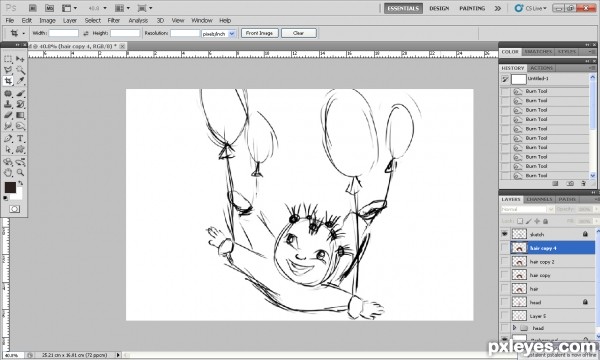Select the 3D Rotate tool
This screenshot has height=360, width=600.
[8, 162]
